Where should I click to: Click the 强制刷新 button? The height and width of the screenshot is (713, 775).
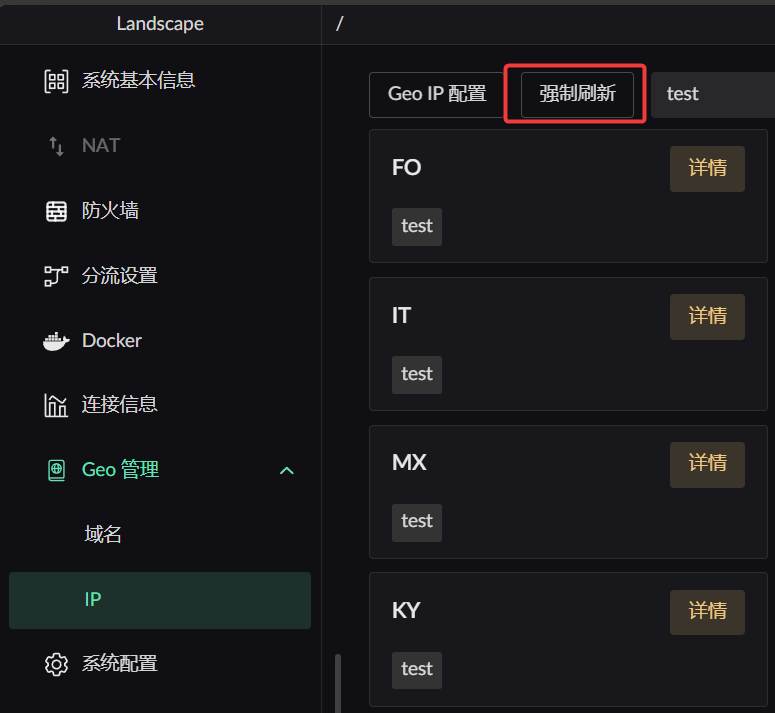pos(577,94)
